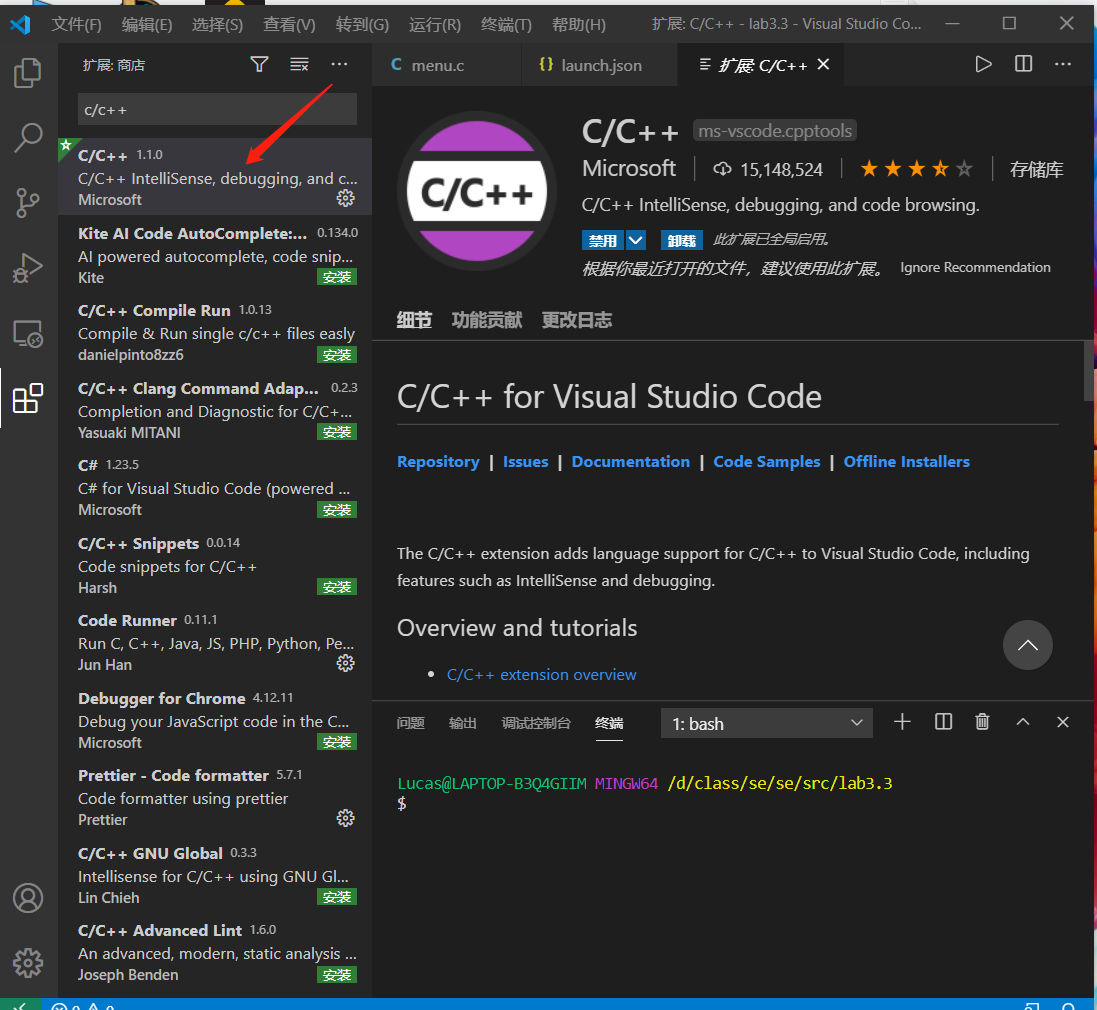Expand the 禁用 dropdown arrow
The width and height of the screenshot is (1097, 1010).
pos(636,241)
